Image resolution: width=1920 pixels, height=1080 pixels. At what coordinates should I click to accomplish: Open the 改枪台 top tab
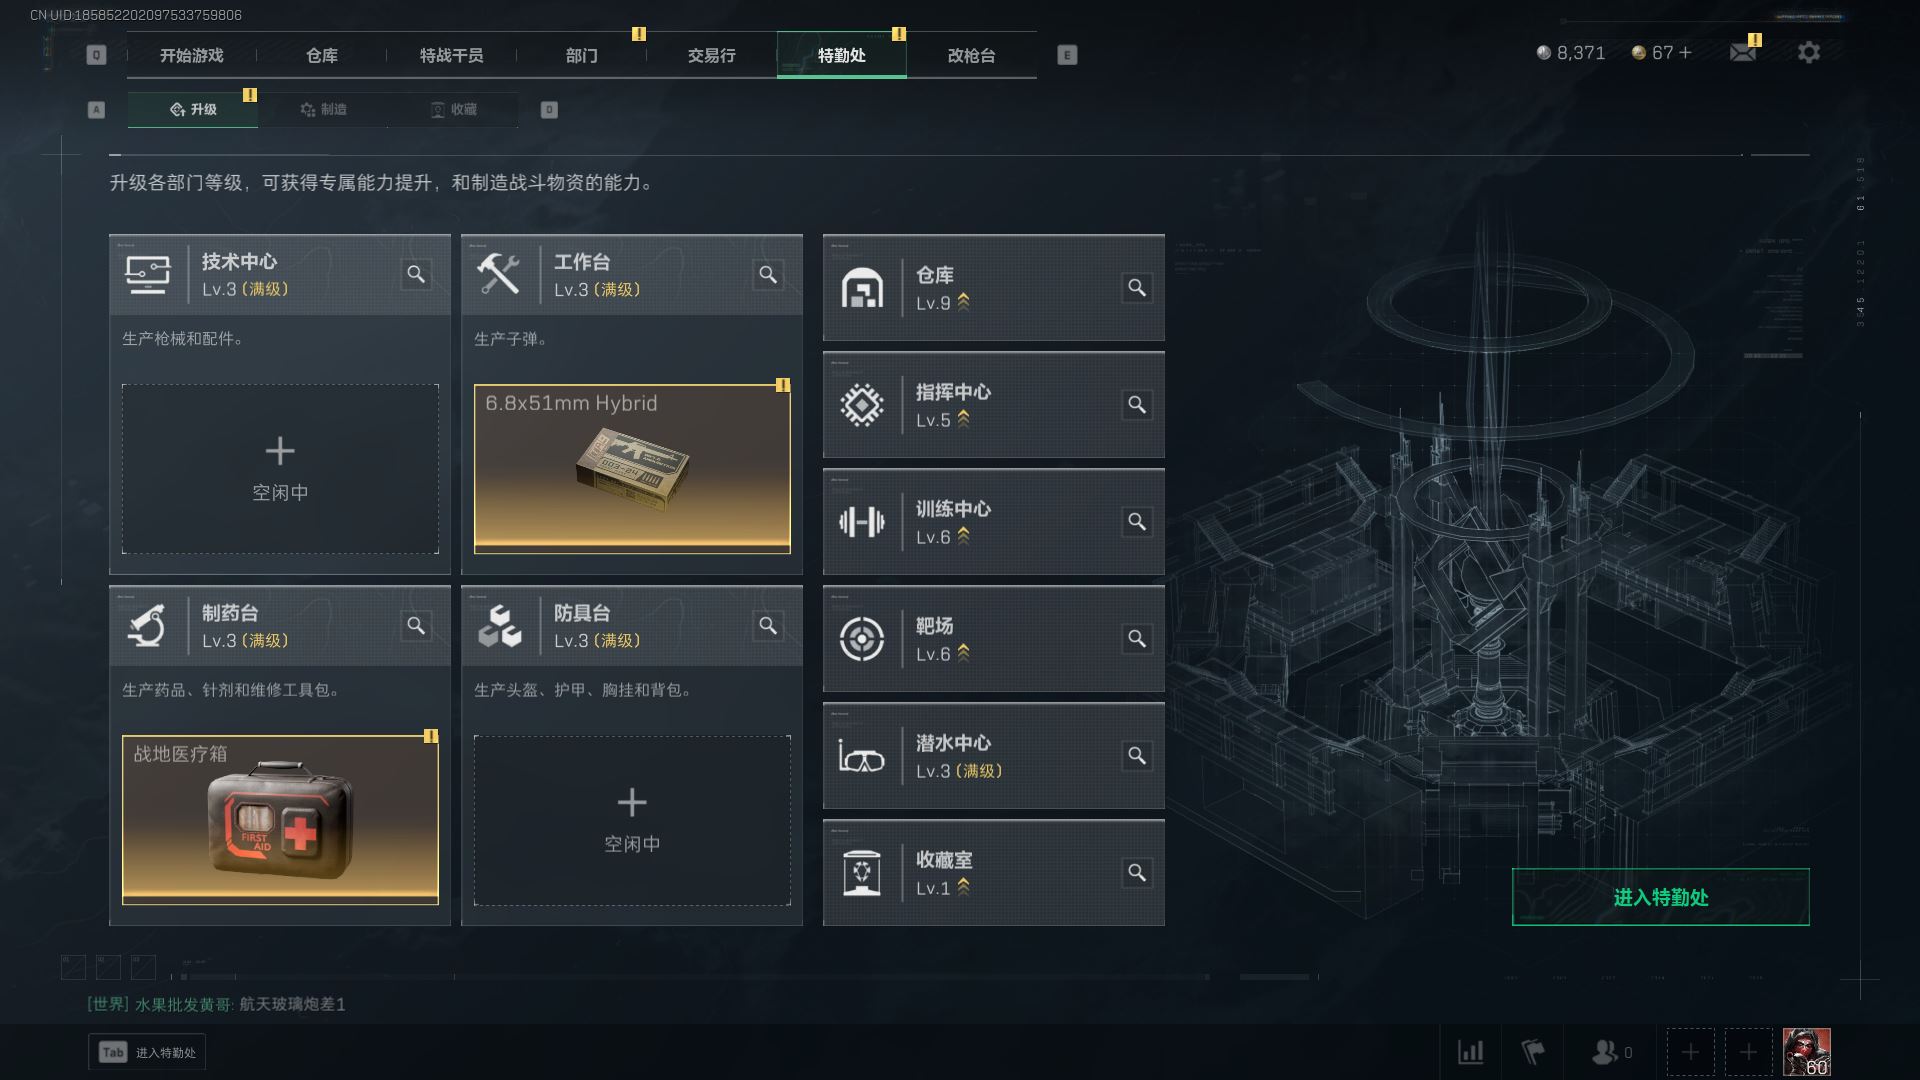(971, 55)
